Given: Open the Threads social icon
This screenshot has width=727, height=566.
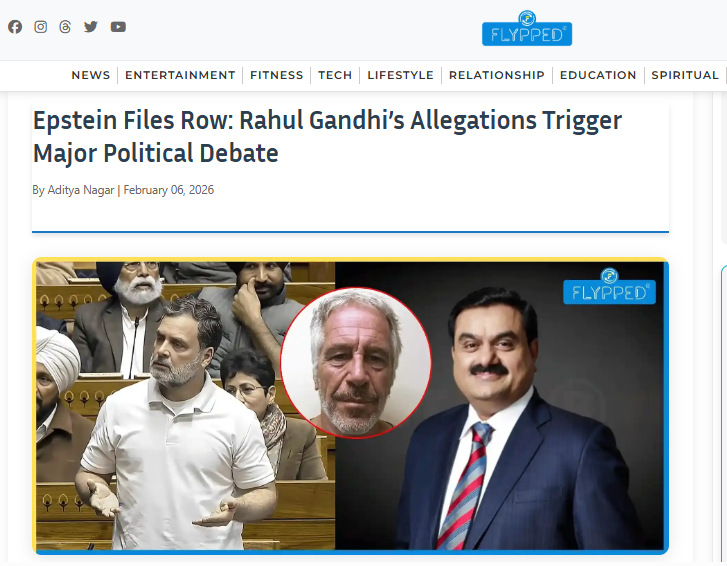Looking at the screenshot, I should point(65,27).
